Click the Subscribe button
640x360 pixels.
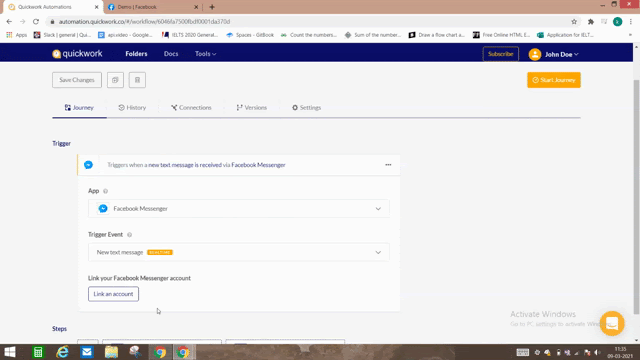[x=500, y=54]
